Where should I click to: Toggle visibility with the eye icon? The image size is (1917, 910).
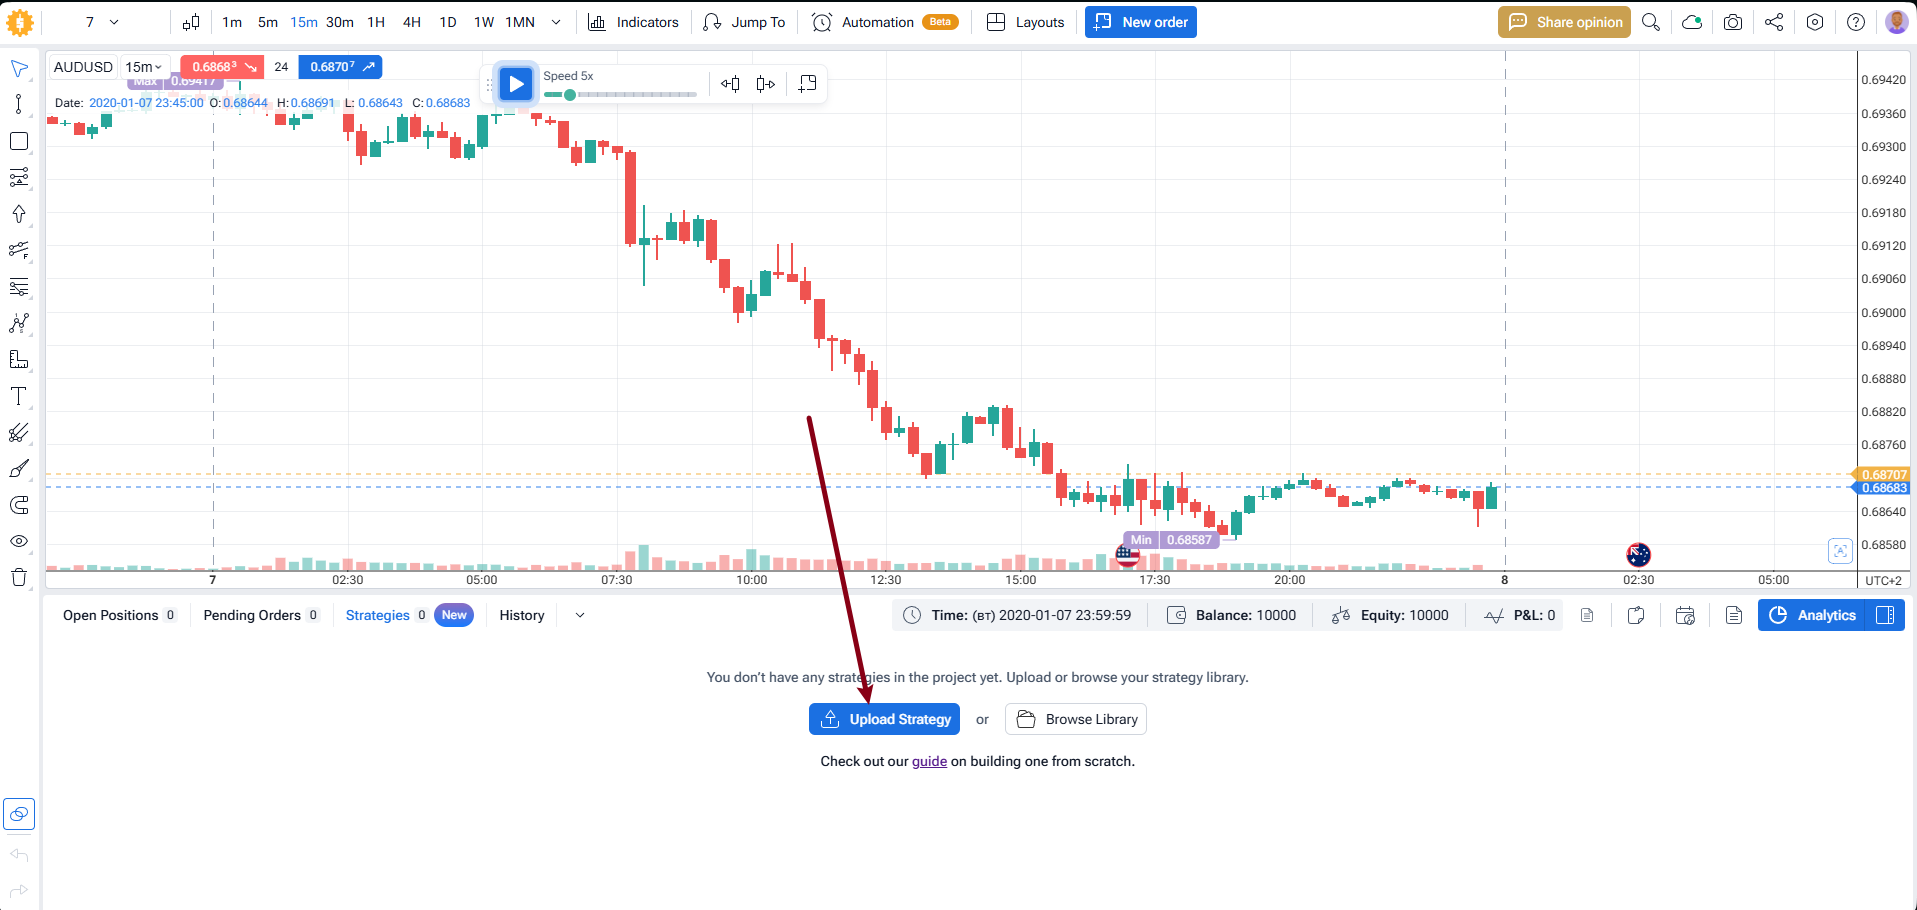[x=18, y=541]
